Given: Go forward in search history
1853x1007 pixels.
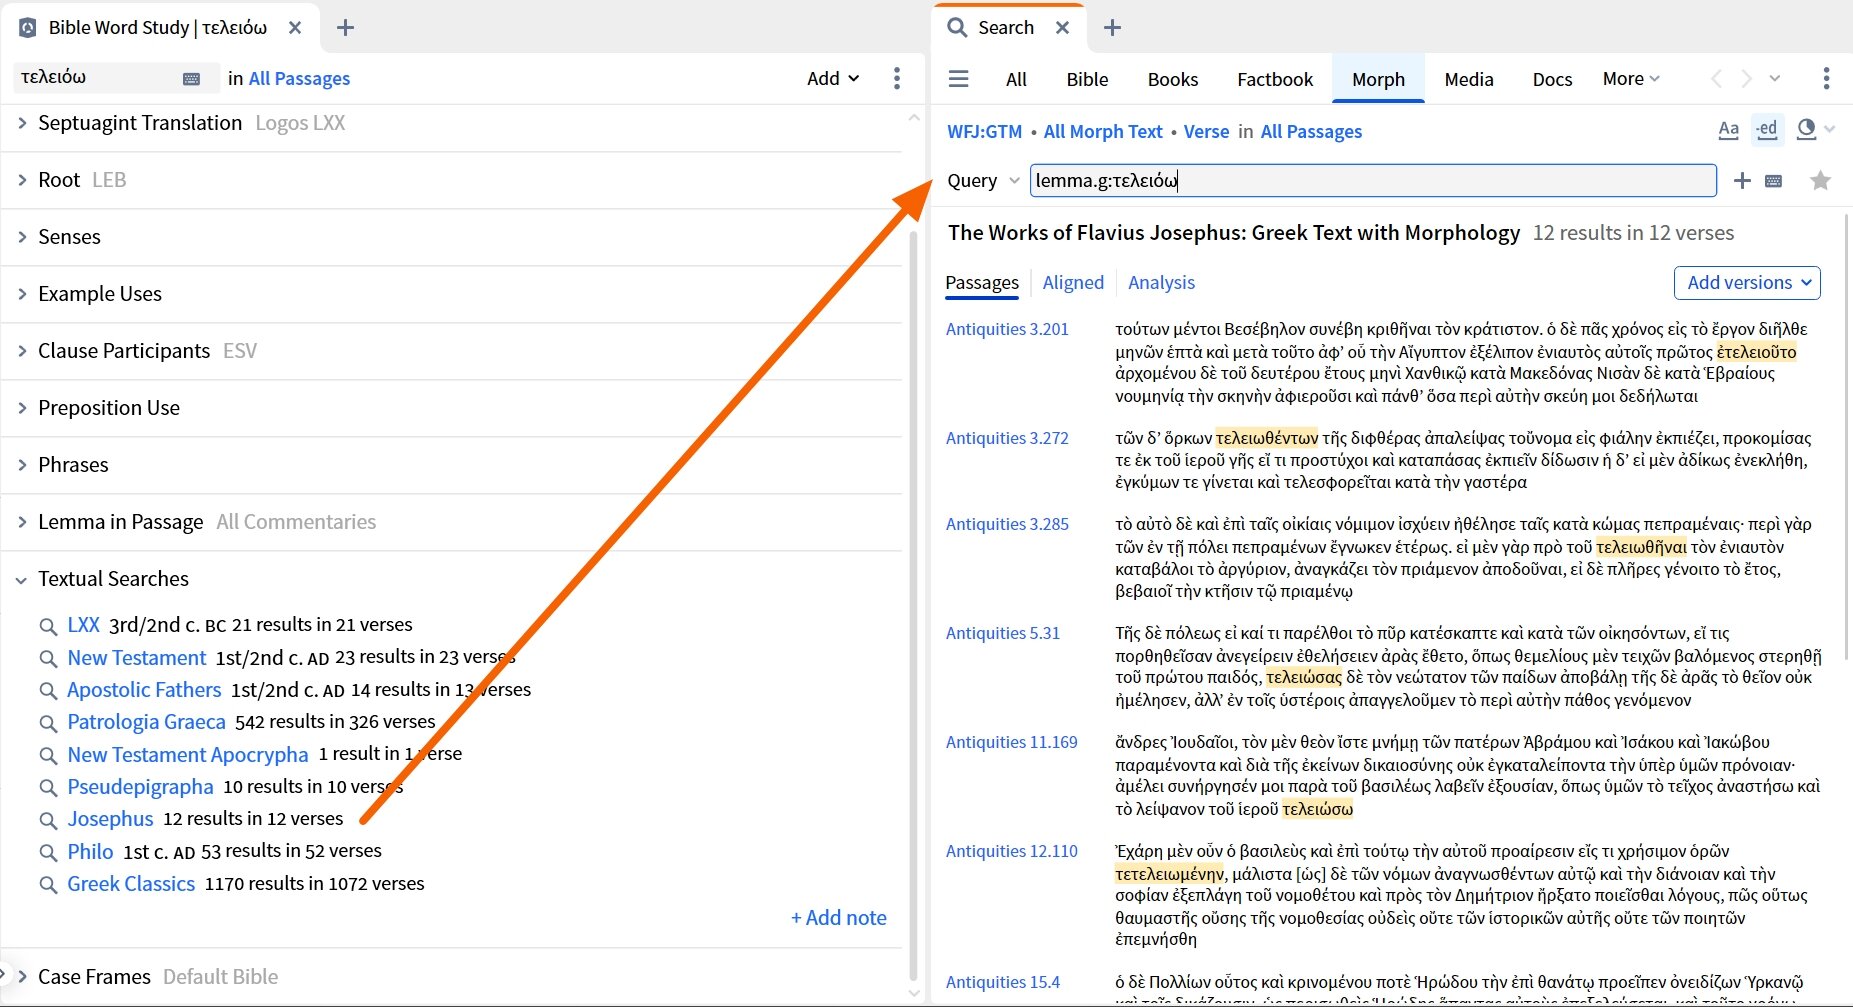Looking at the screenshot, I should [1746, 79].
